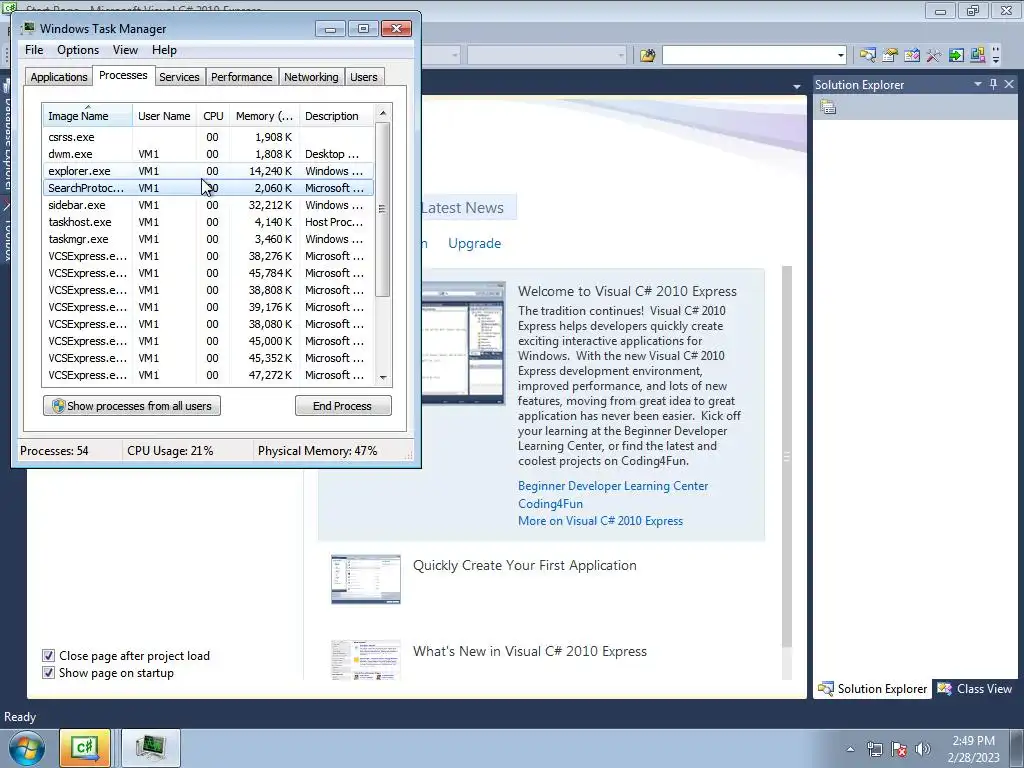Screen dimensions: 1024x768
Task: Expand toolbar options overflow arrow
Action: (996, 56)
